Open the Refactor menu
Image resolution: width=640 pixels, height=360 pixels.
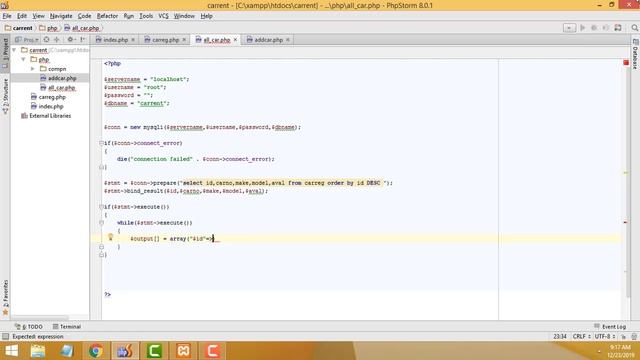(x=107, y=16)
